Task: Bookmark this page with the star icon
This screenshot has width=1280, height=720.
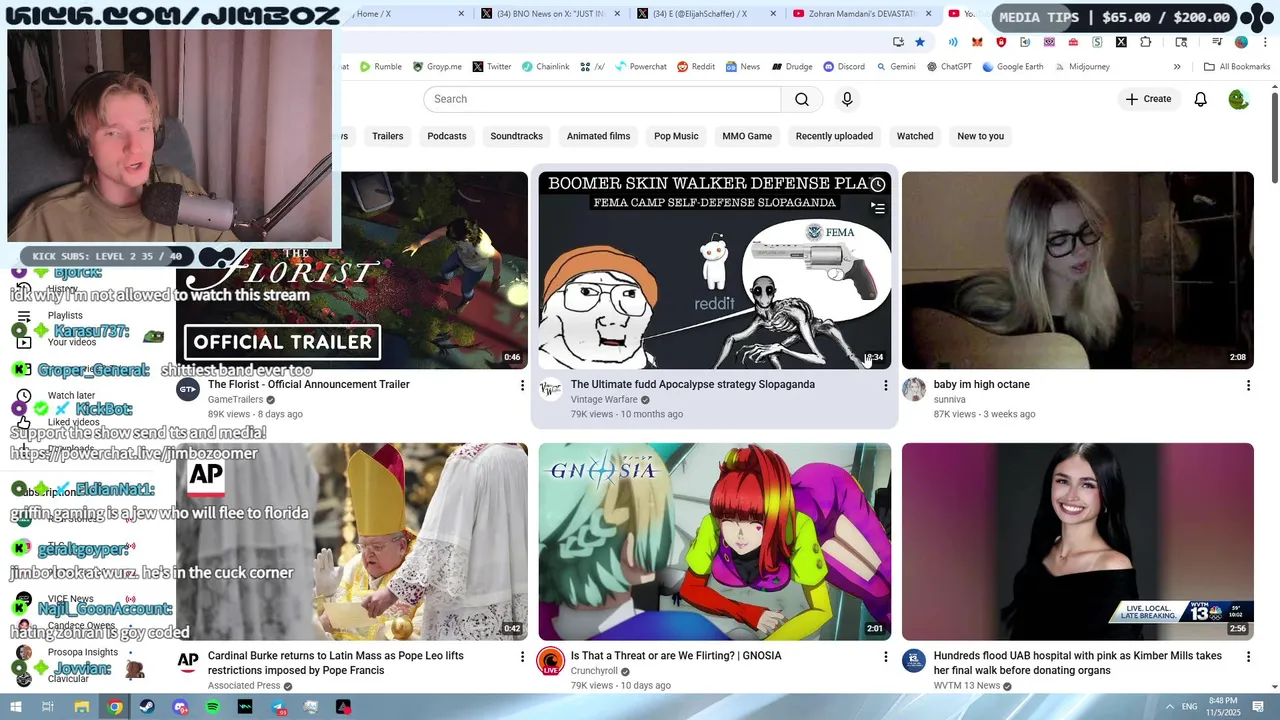Action: tap(919, 42)
